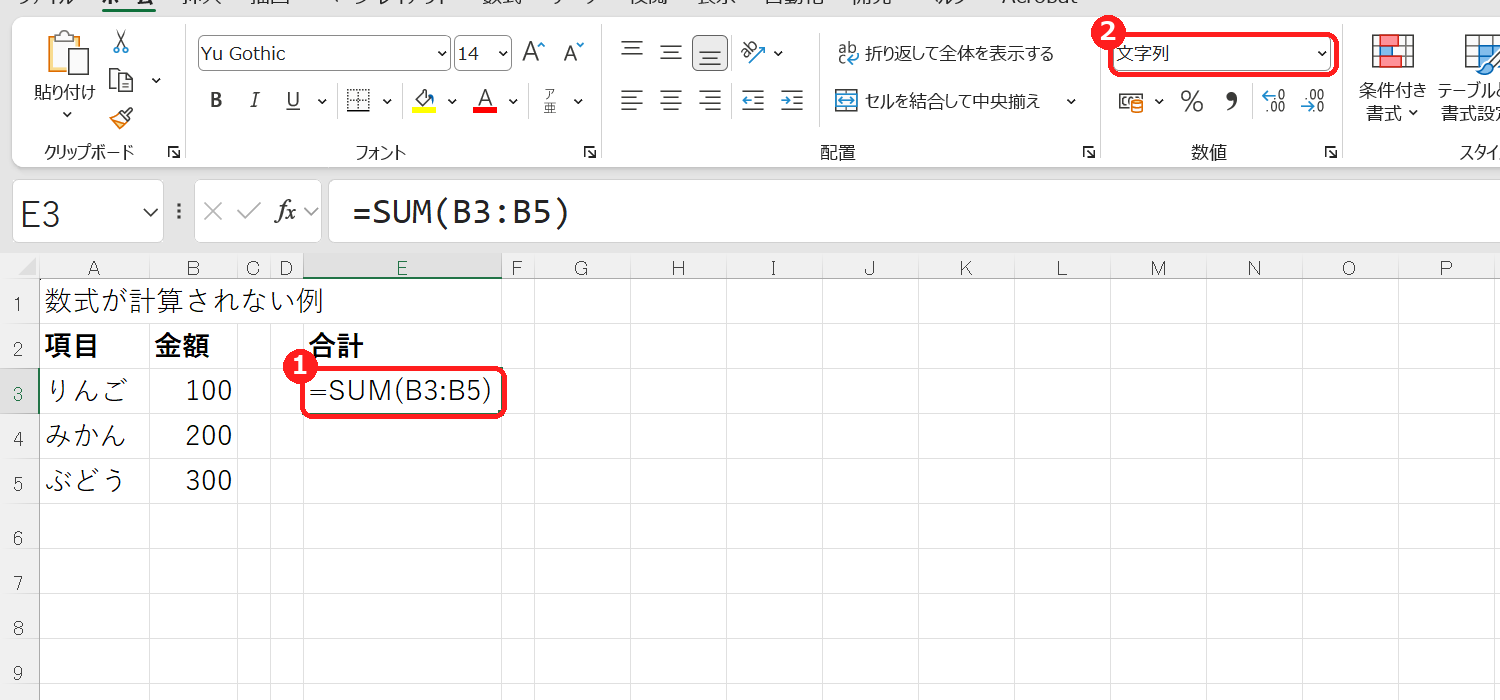The height and width of the screenshot is (700, 1500).
Task: Click the 金額 header cell
Action: pos(193,346)
